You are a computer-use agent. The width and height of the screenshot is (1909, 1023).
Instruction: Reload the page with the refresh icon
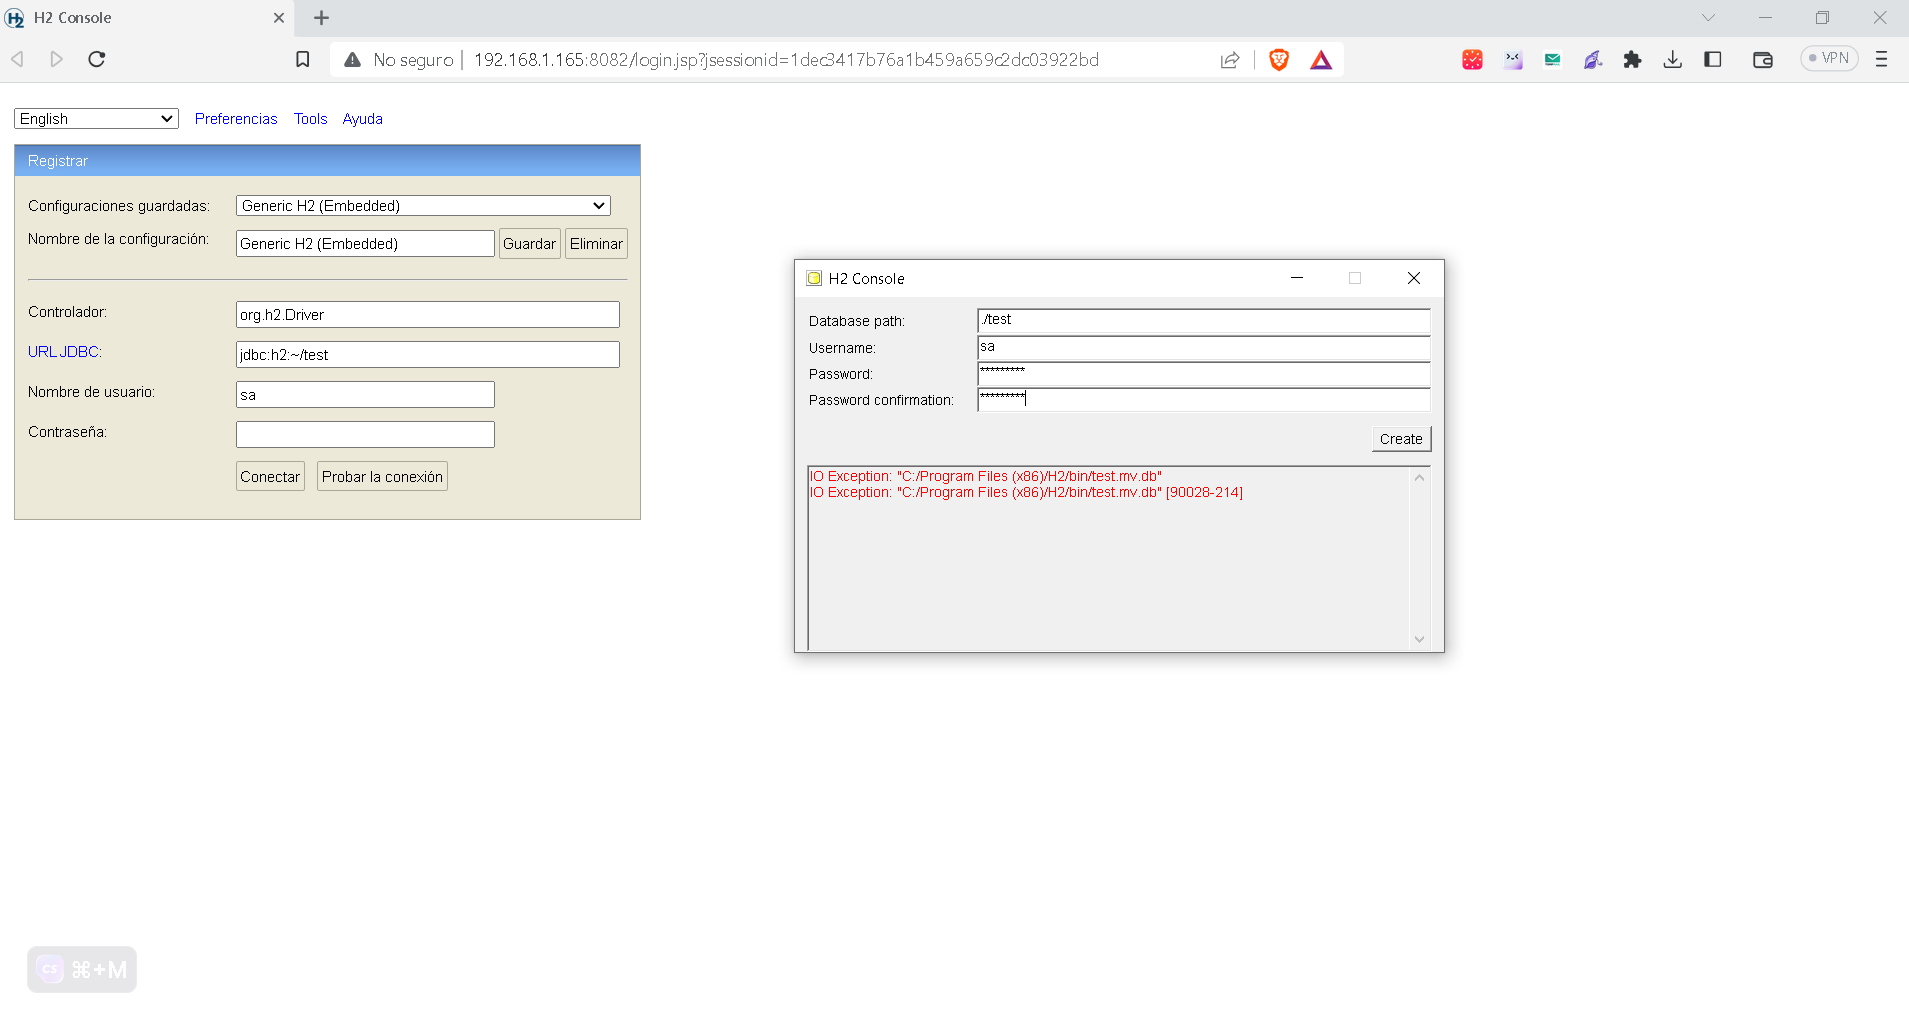click(97, 59)
